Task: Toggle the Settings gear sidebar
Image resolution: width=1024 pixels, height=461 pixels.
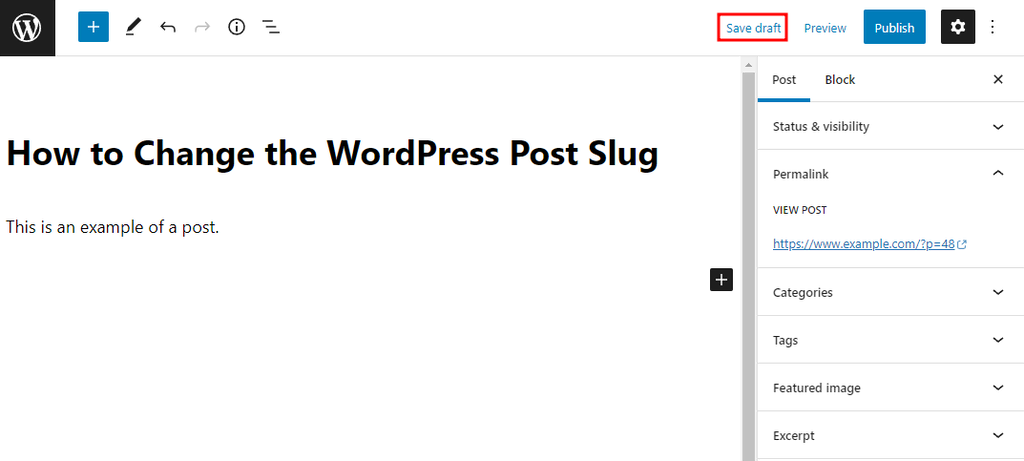Action: (x=958, y=28)
